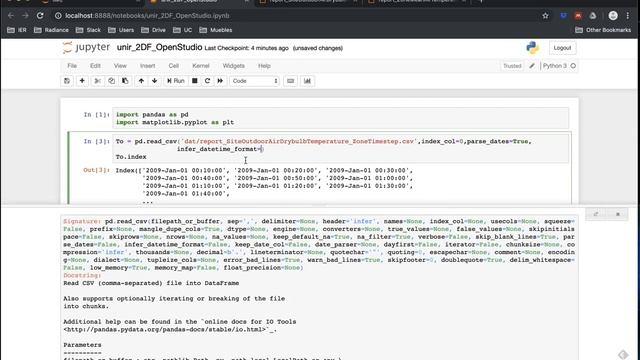The height and width of the screenshot is (360, 640).
Task: Reload the browser page
Action: 40,16
